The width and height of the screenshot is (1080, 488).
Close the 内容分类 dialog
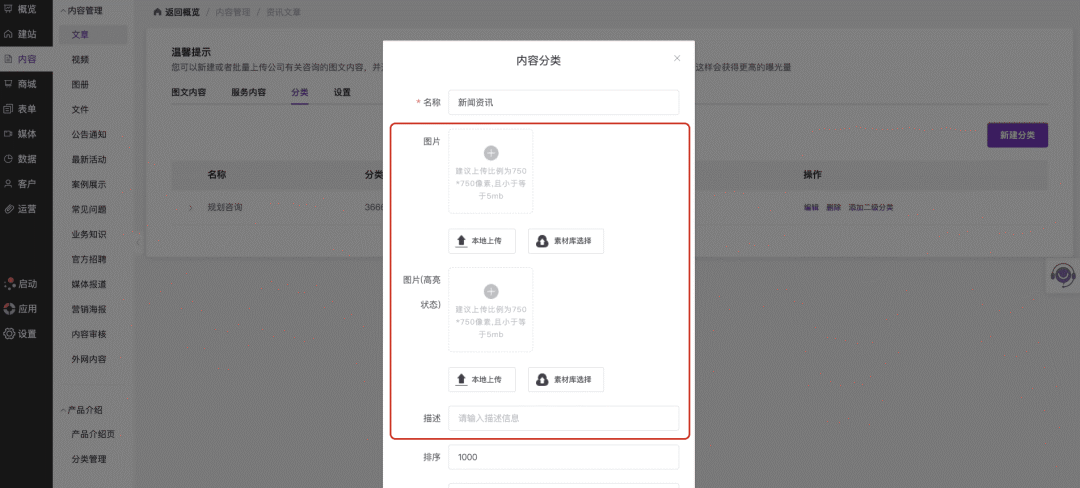[677, 59]
